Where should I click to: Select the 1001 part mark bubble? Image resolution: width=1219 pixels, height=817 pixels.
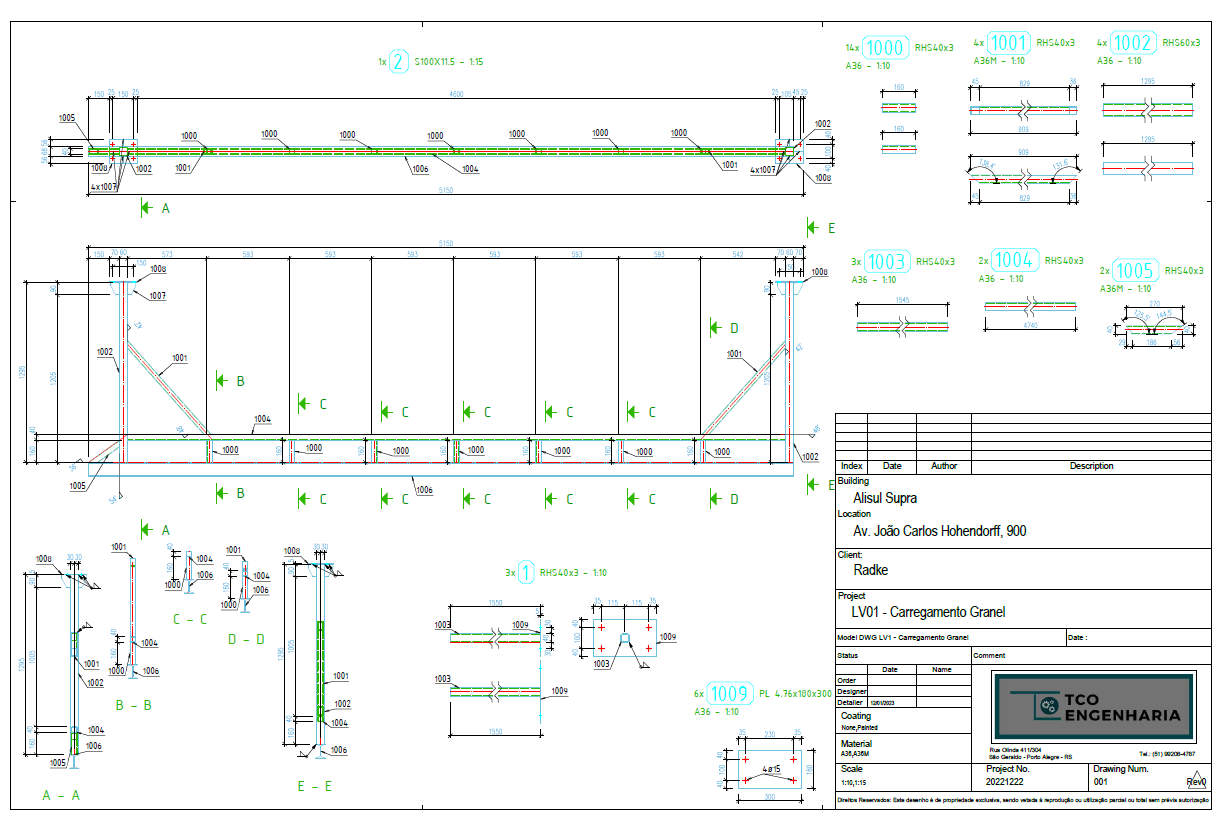(x=1010, y=43)
